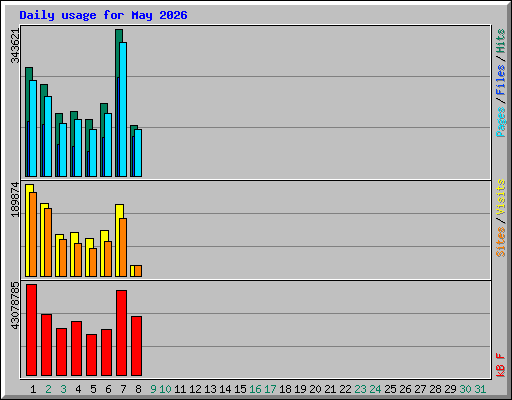Click day 5 on the x-axis
Screen dimensions: 512x400
pos(93,389)
